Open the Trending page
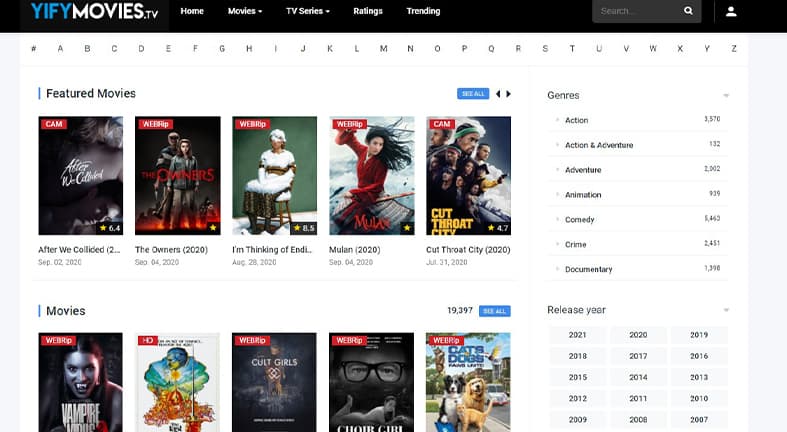Screen dimensions: 787x432 [423, 11]
